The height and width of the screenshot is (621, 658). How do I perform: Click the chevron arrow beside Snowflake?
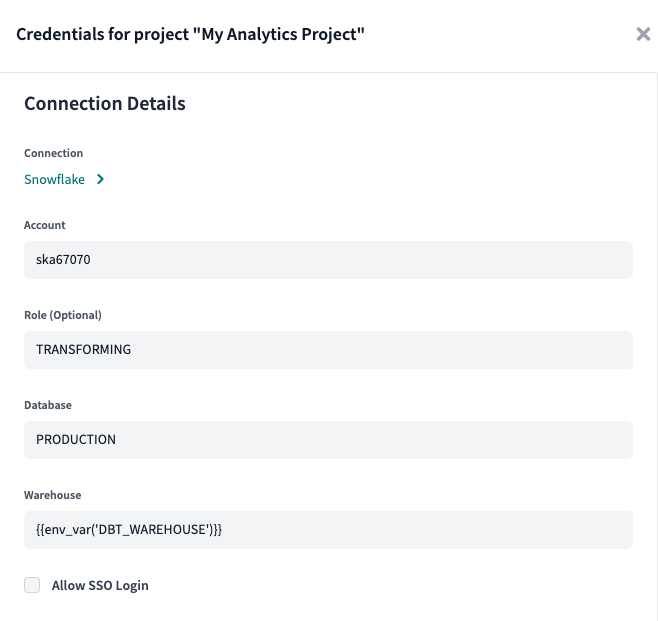(100, 180)
